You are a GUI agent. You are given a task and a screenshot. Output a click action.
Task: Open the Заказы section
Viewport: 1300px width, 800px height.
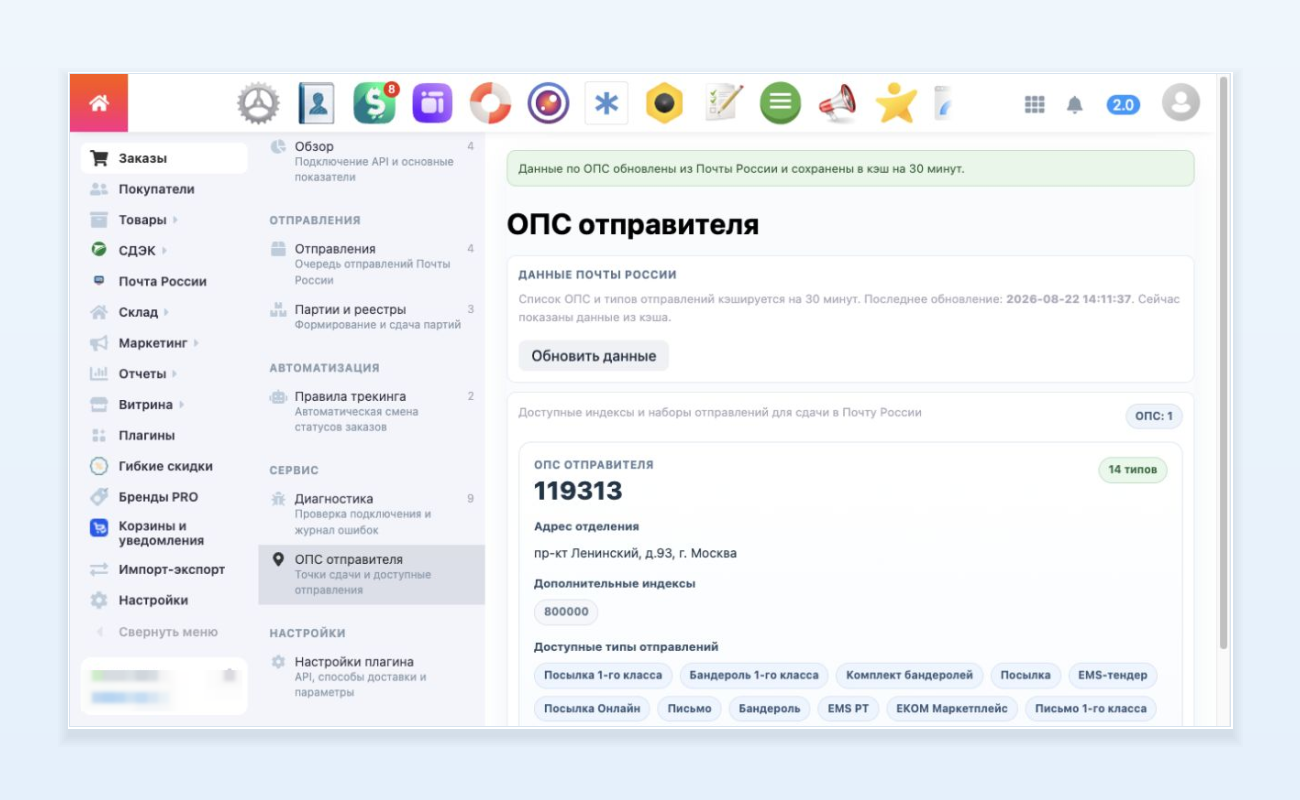(x=164, y=158)
